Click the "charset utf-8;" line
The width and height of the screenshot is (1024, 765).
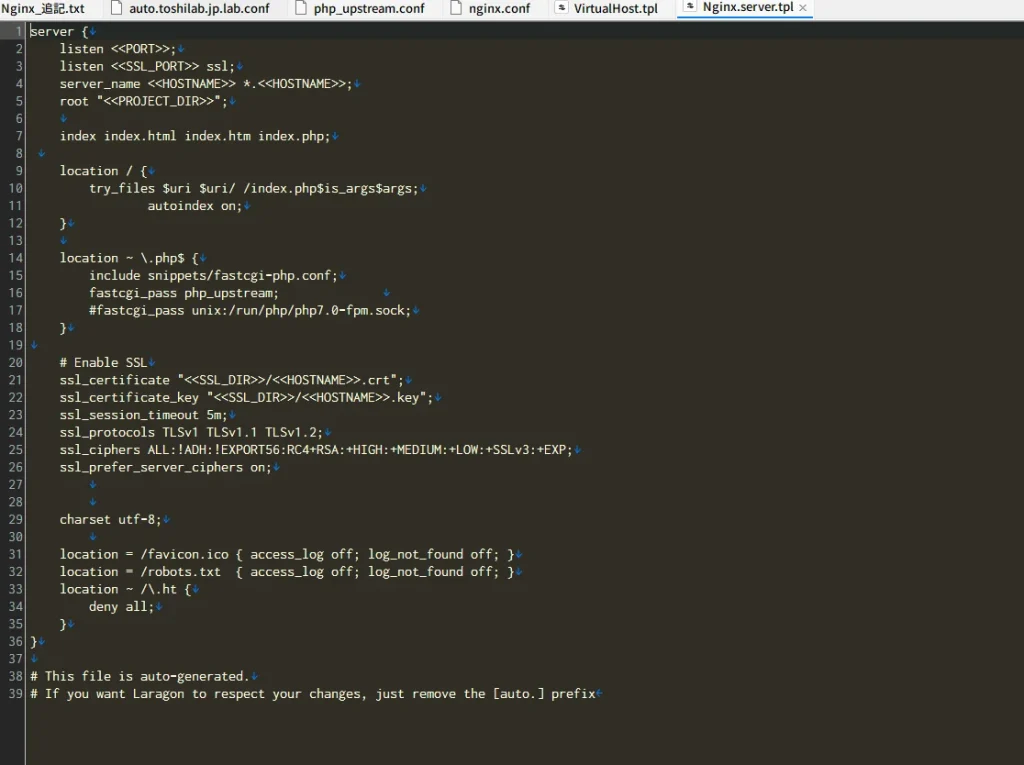[x=110, y=519]
